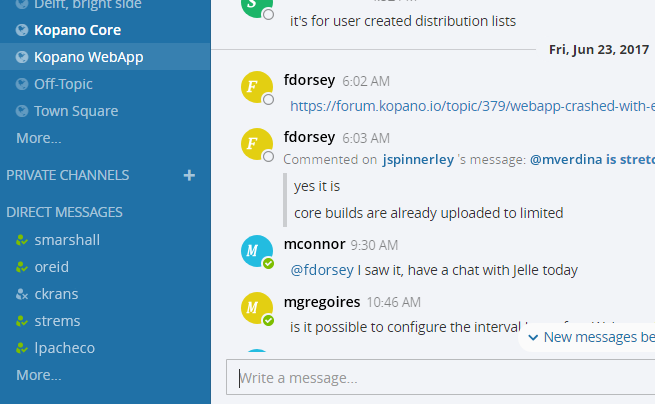Click the offline status icon beside ckrans
655x404 pixels.
[x=23, y=294]
